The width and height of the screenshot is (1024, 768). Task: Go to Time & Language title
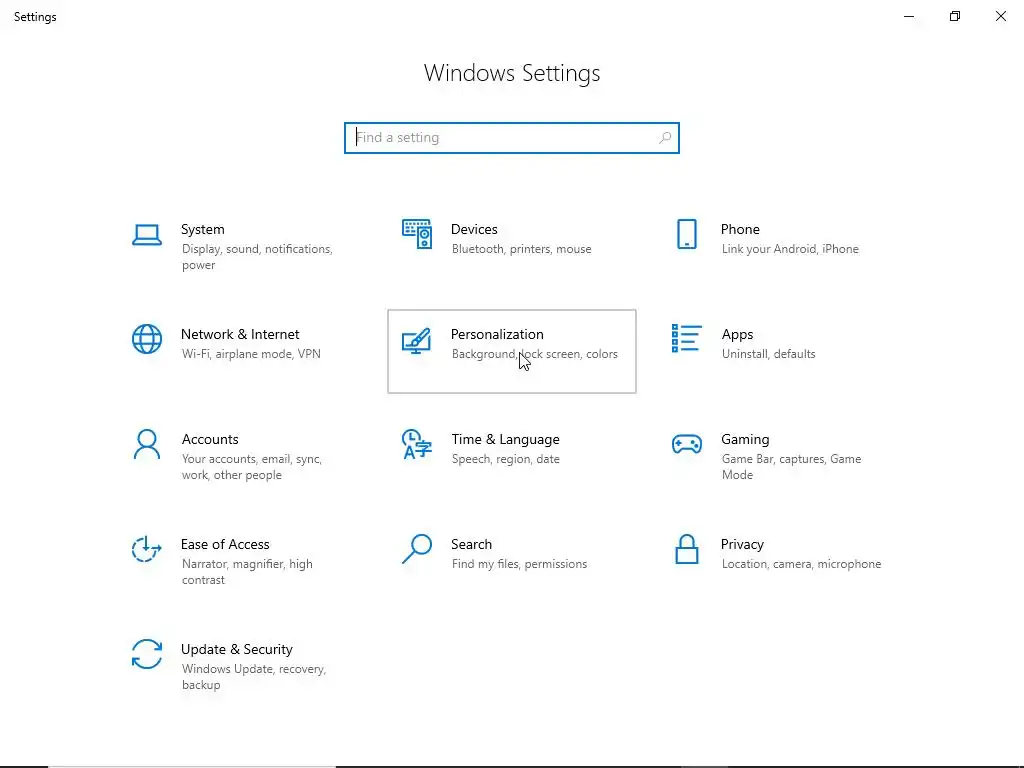[505, 440]
